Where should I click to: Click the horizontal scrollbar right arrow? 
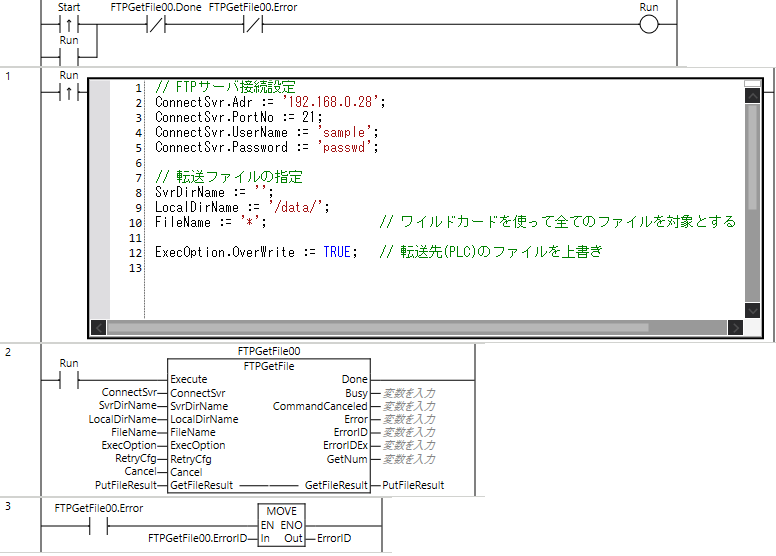[x=736, y=327]
